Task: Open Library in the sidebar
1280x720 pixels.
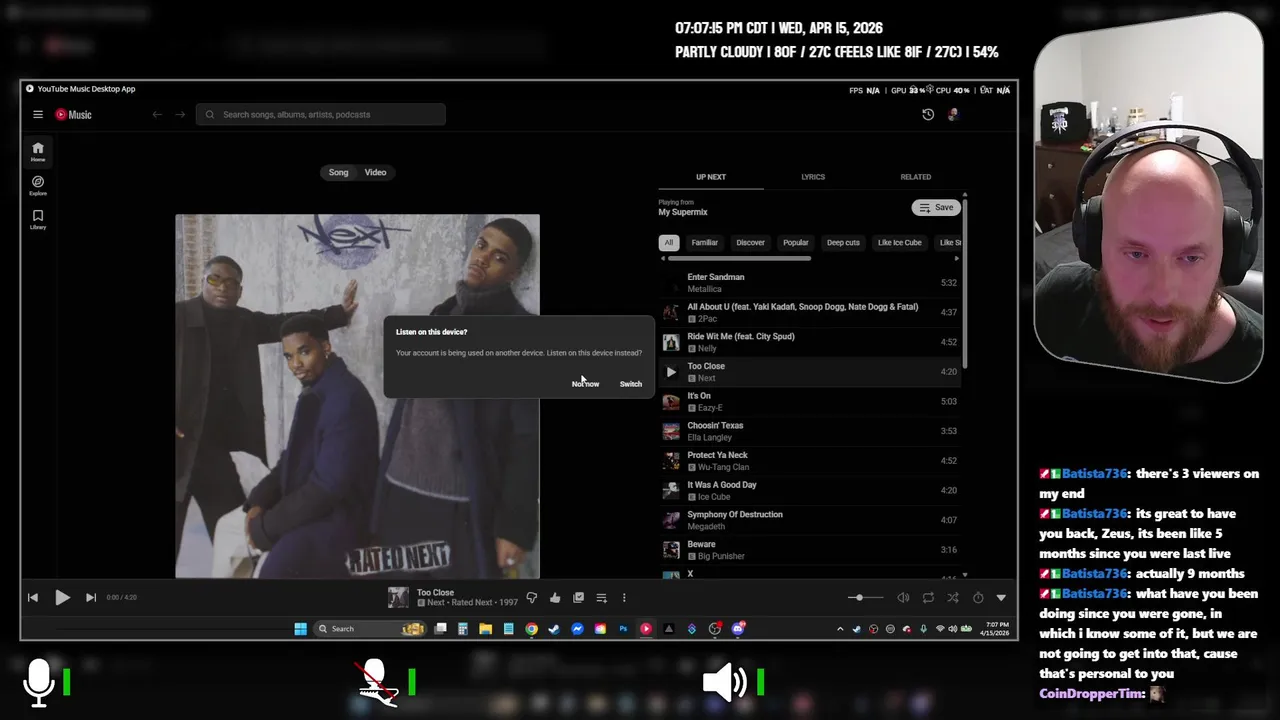Action: pos(38,220)
